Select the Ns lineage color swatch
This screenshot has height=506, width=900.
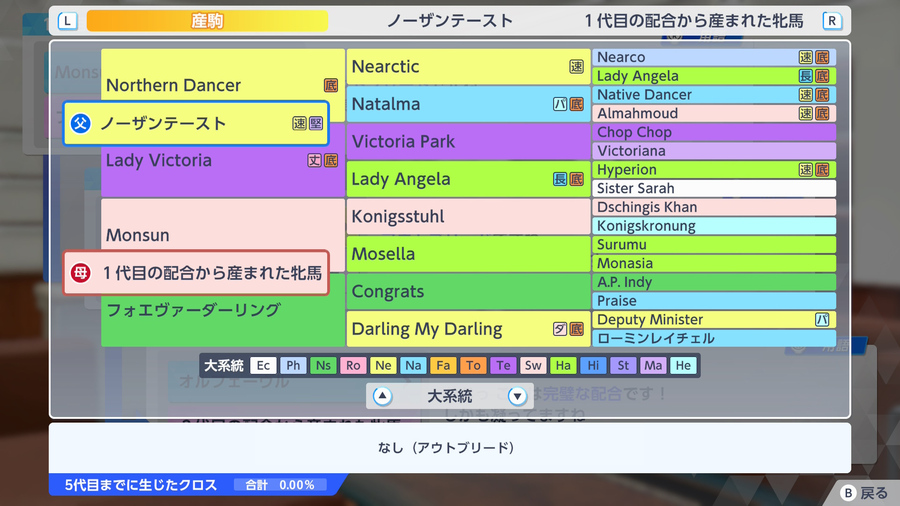(x=323, y=365)
